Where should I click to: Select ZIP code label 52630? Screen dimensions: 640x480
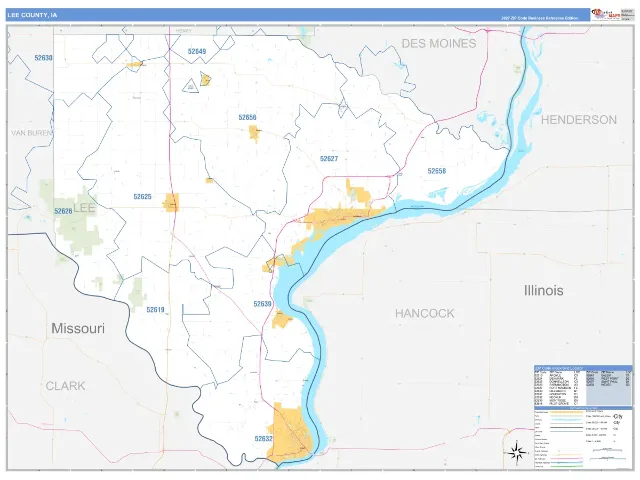point(43,58)
